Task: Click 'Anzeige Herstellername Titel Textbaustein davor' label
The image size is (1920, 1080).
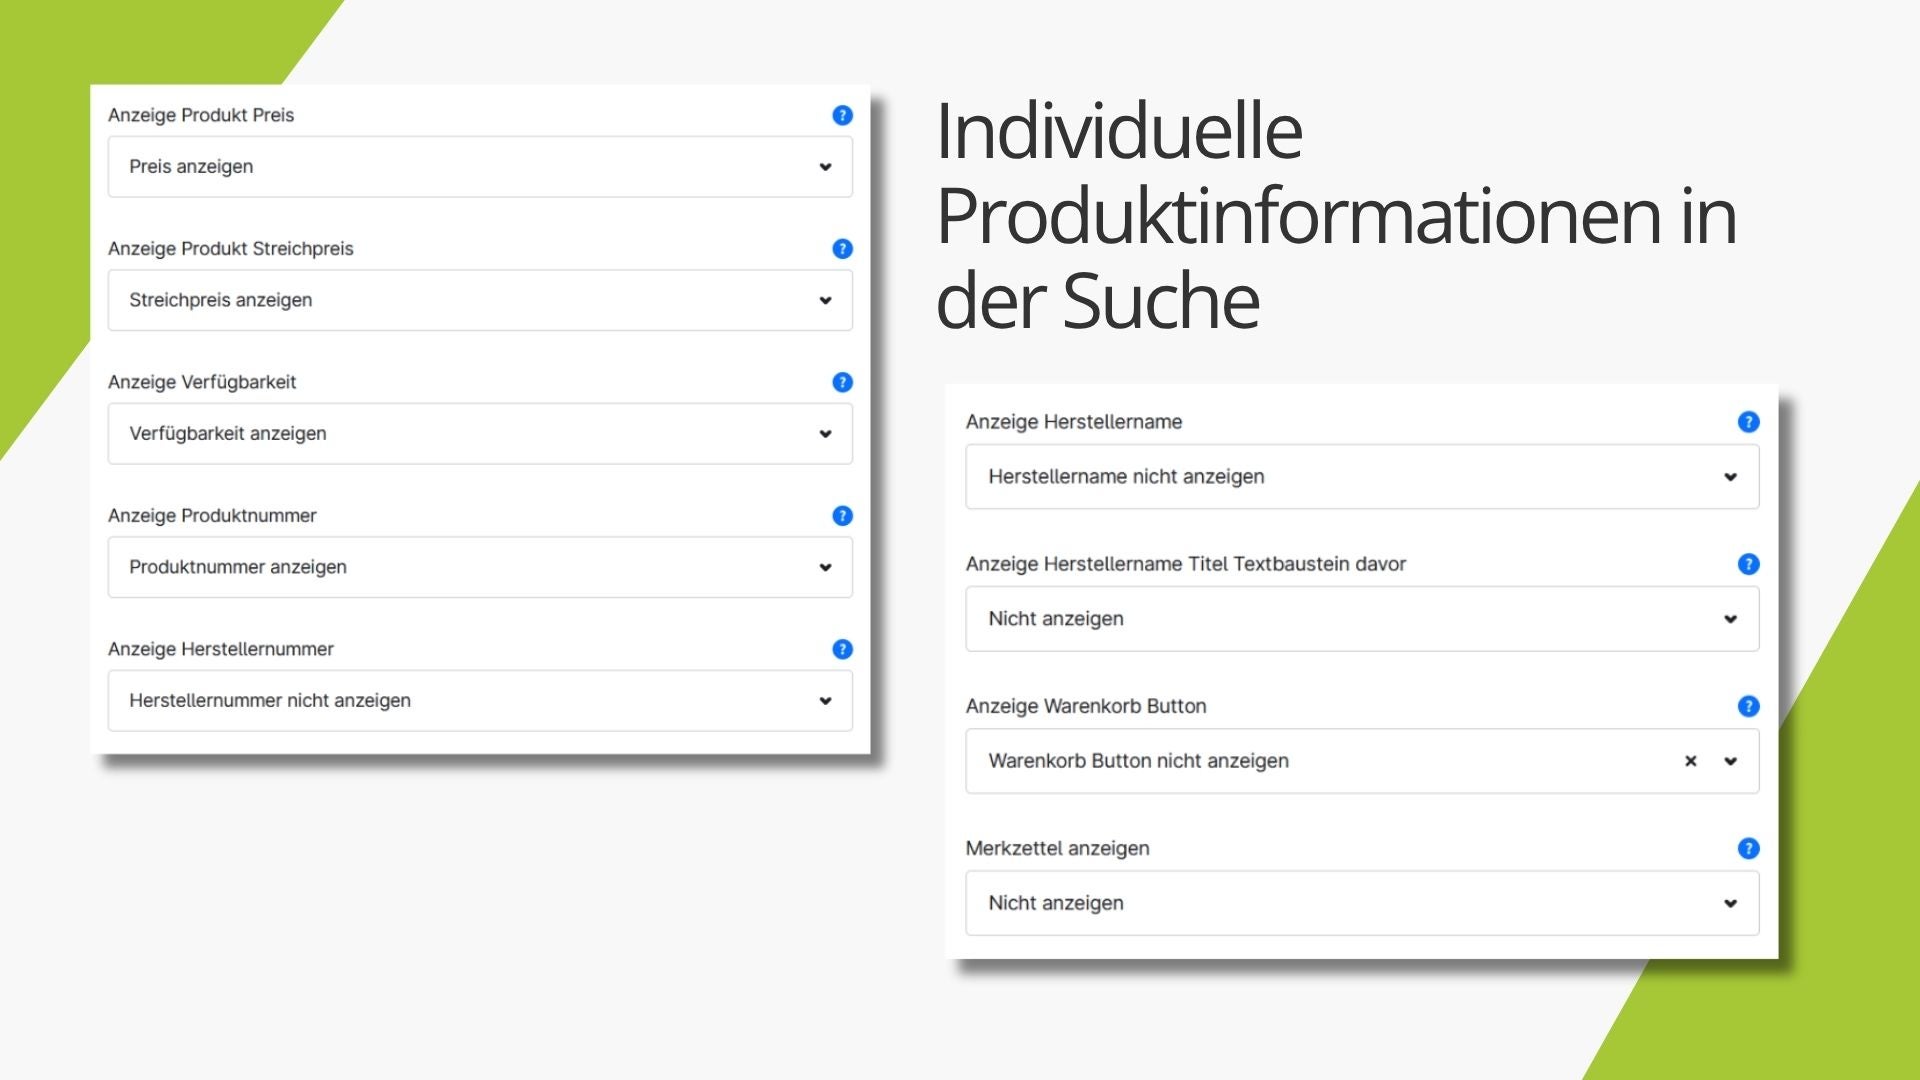Action: pyautogui.click(x=1186, y=564)
